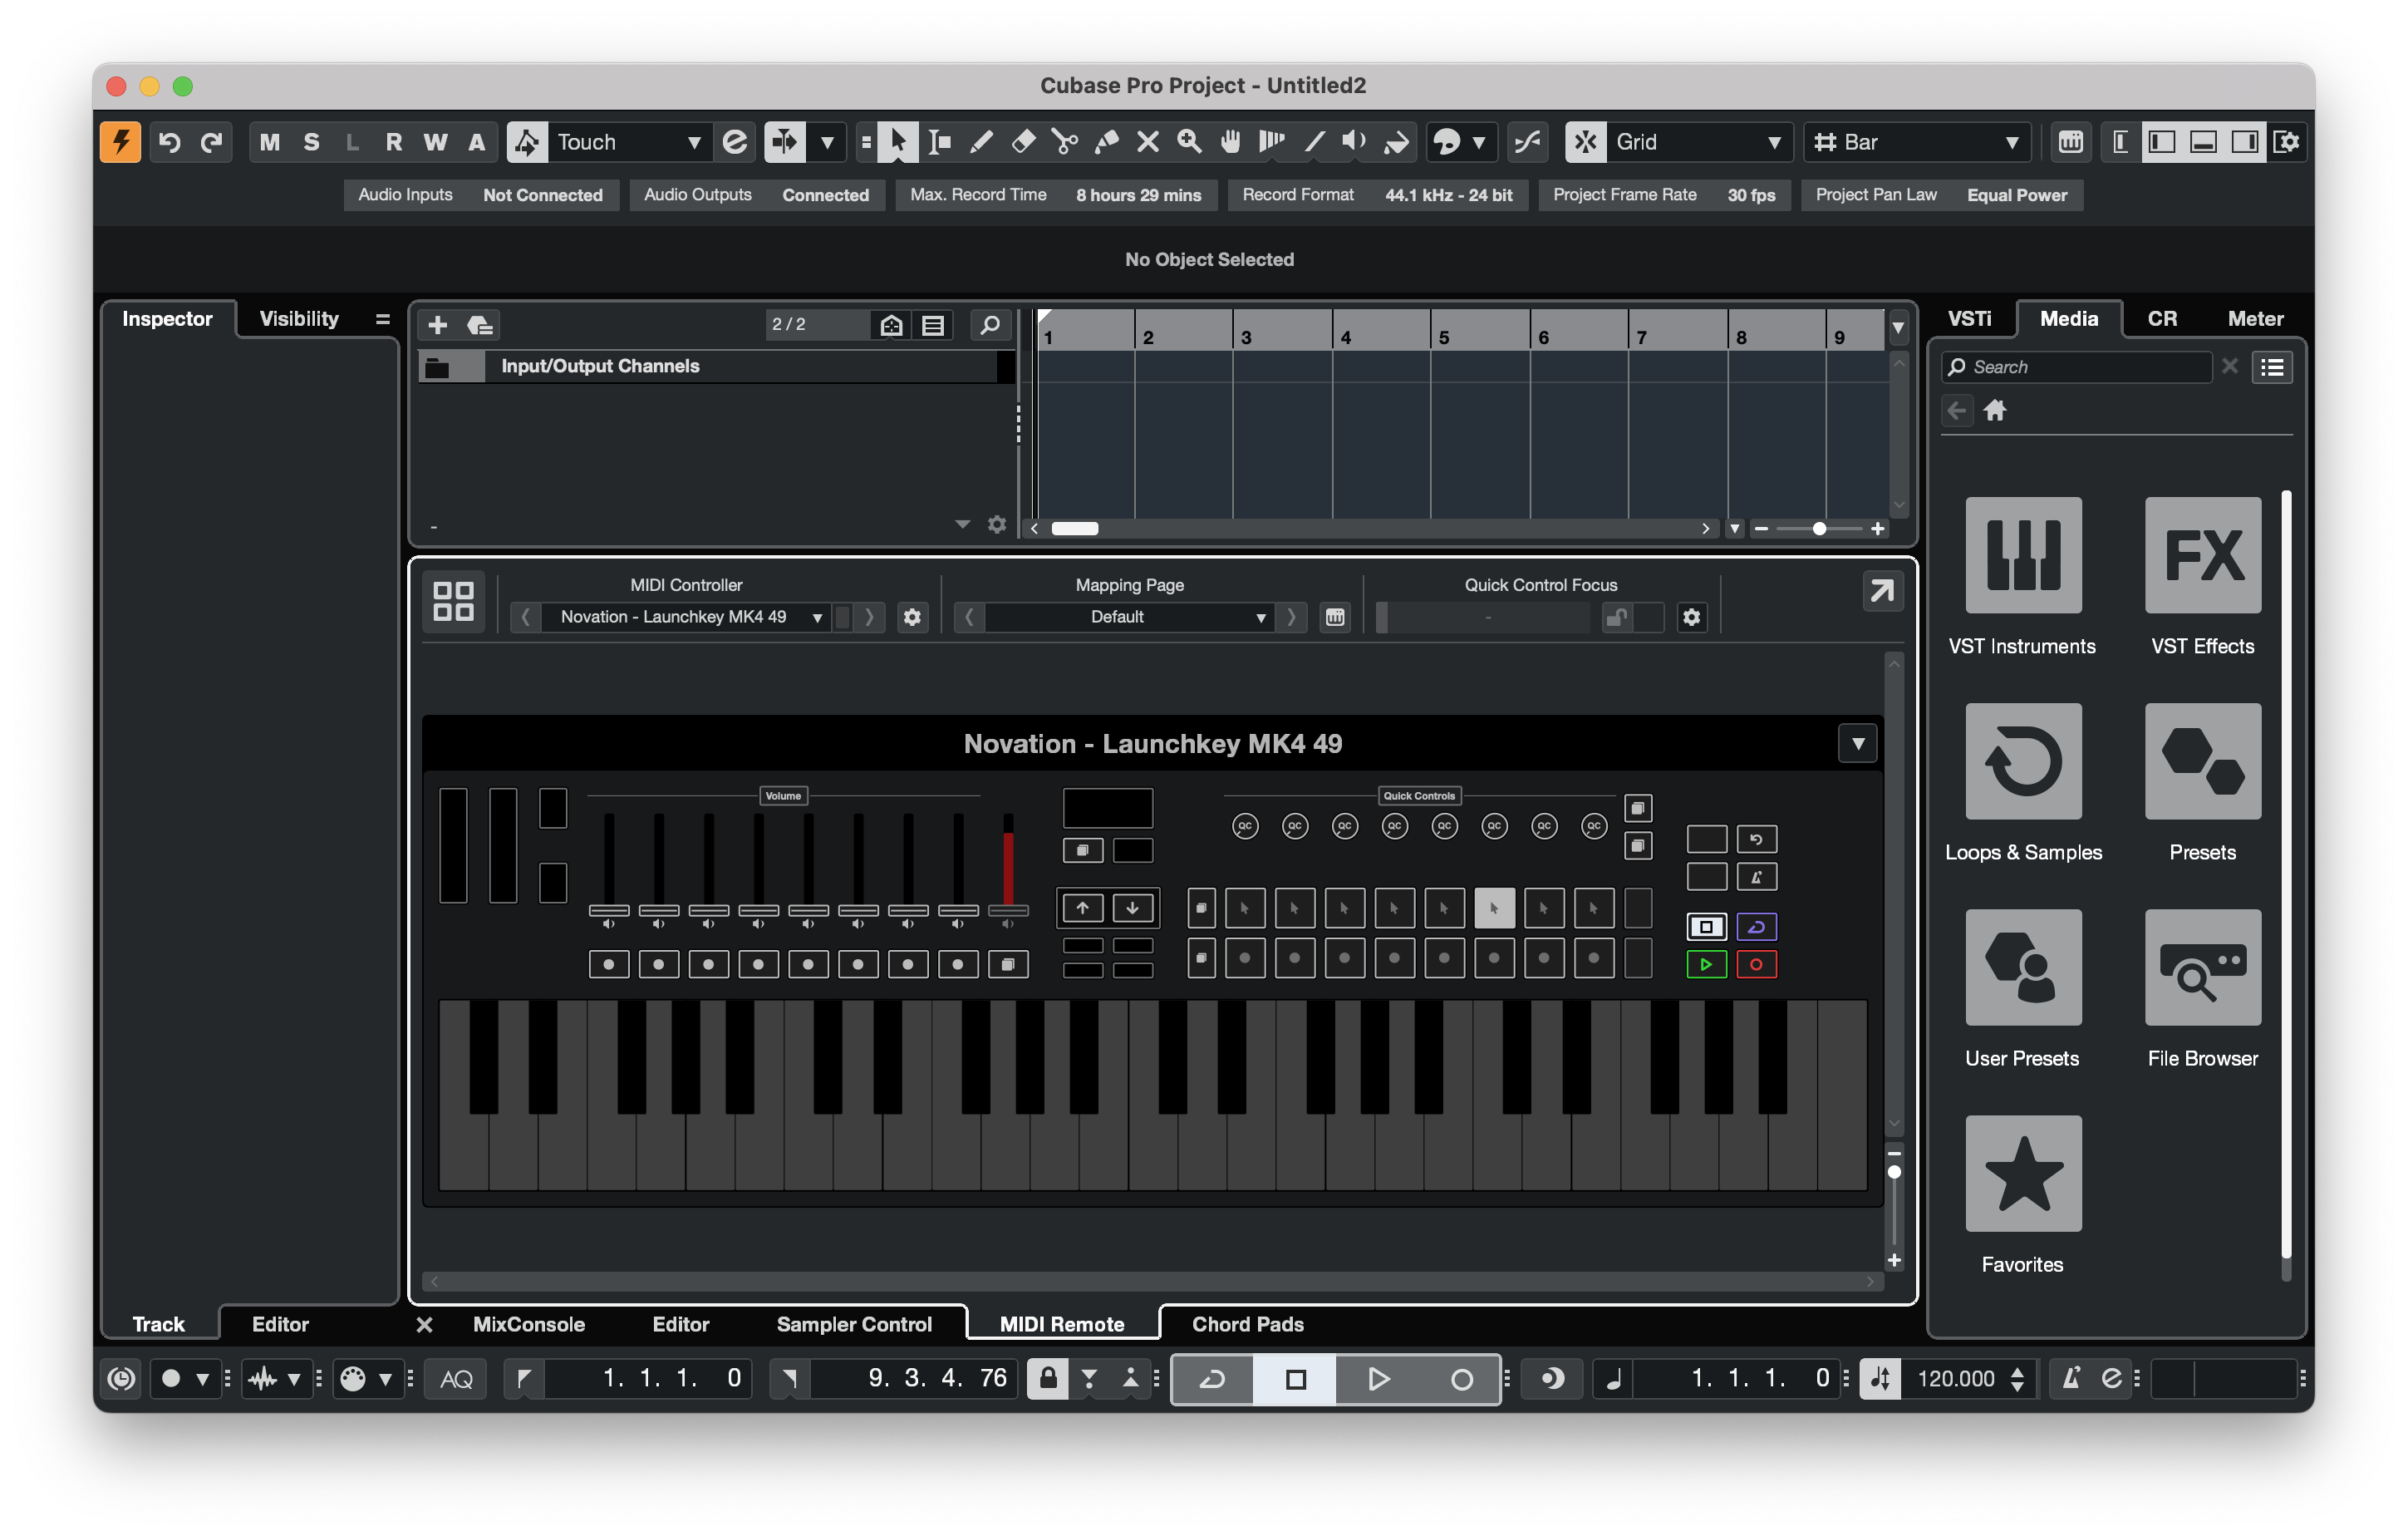Select the Comp hand tool
This screenshot has width=2408, height=1536.
coord(1231,142)
